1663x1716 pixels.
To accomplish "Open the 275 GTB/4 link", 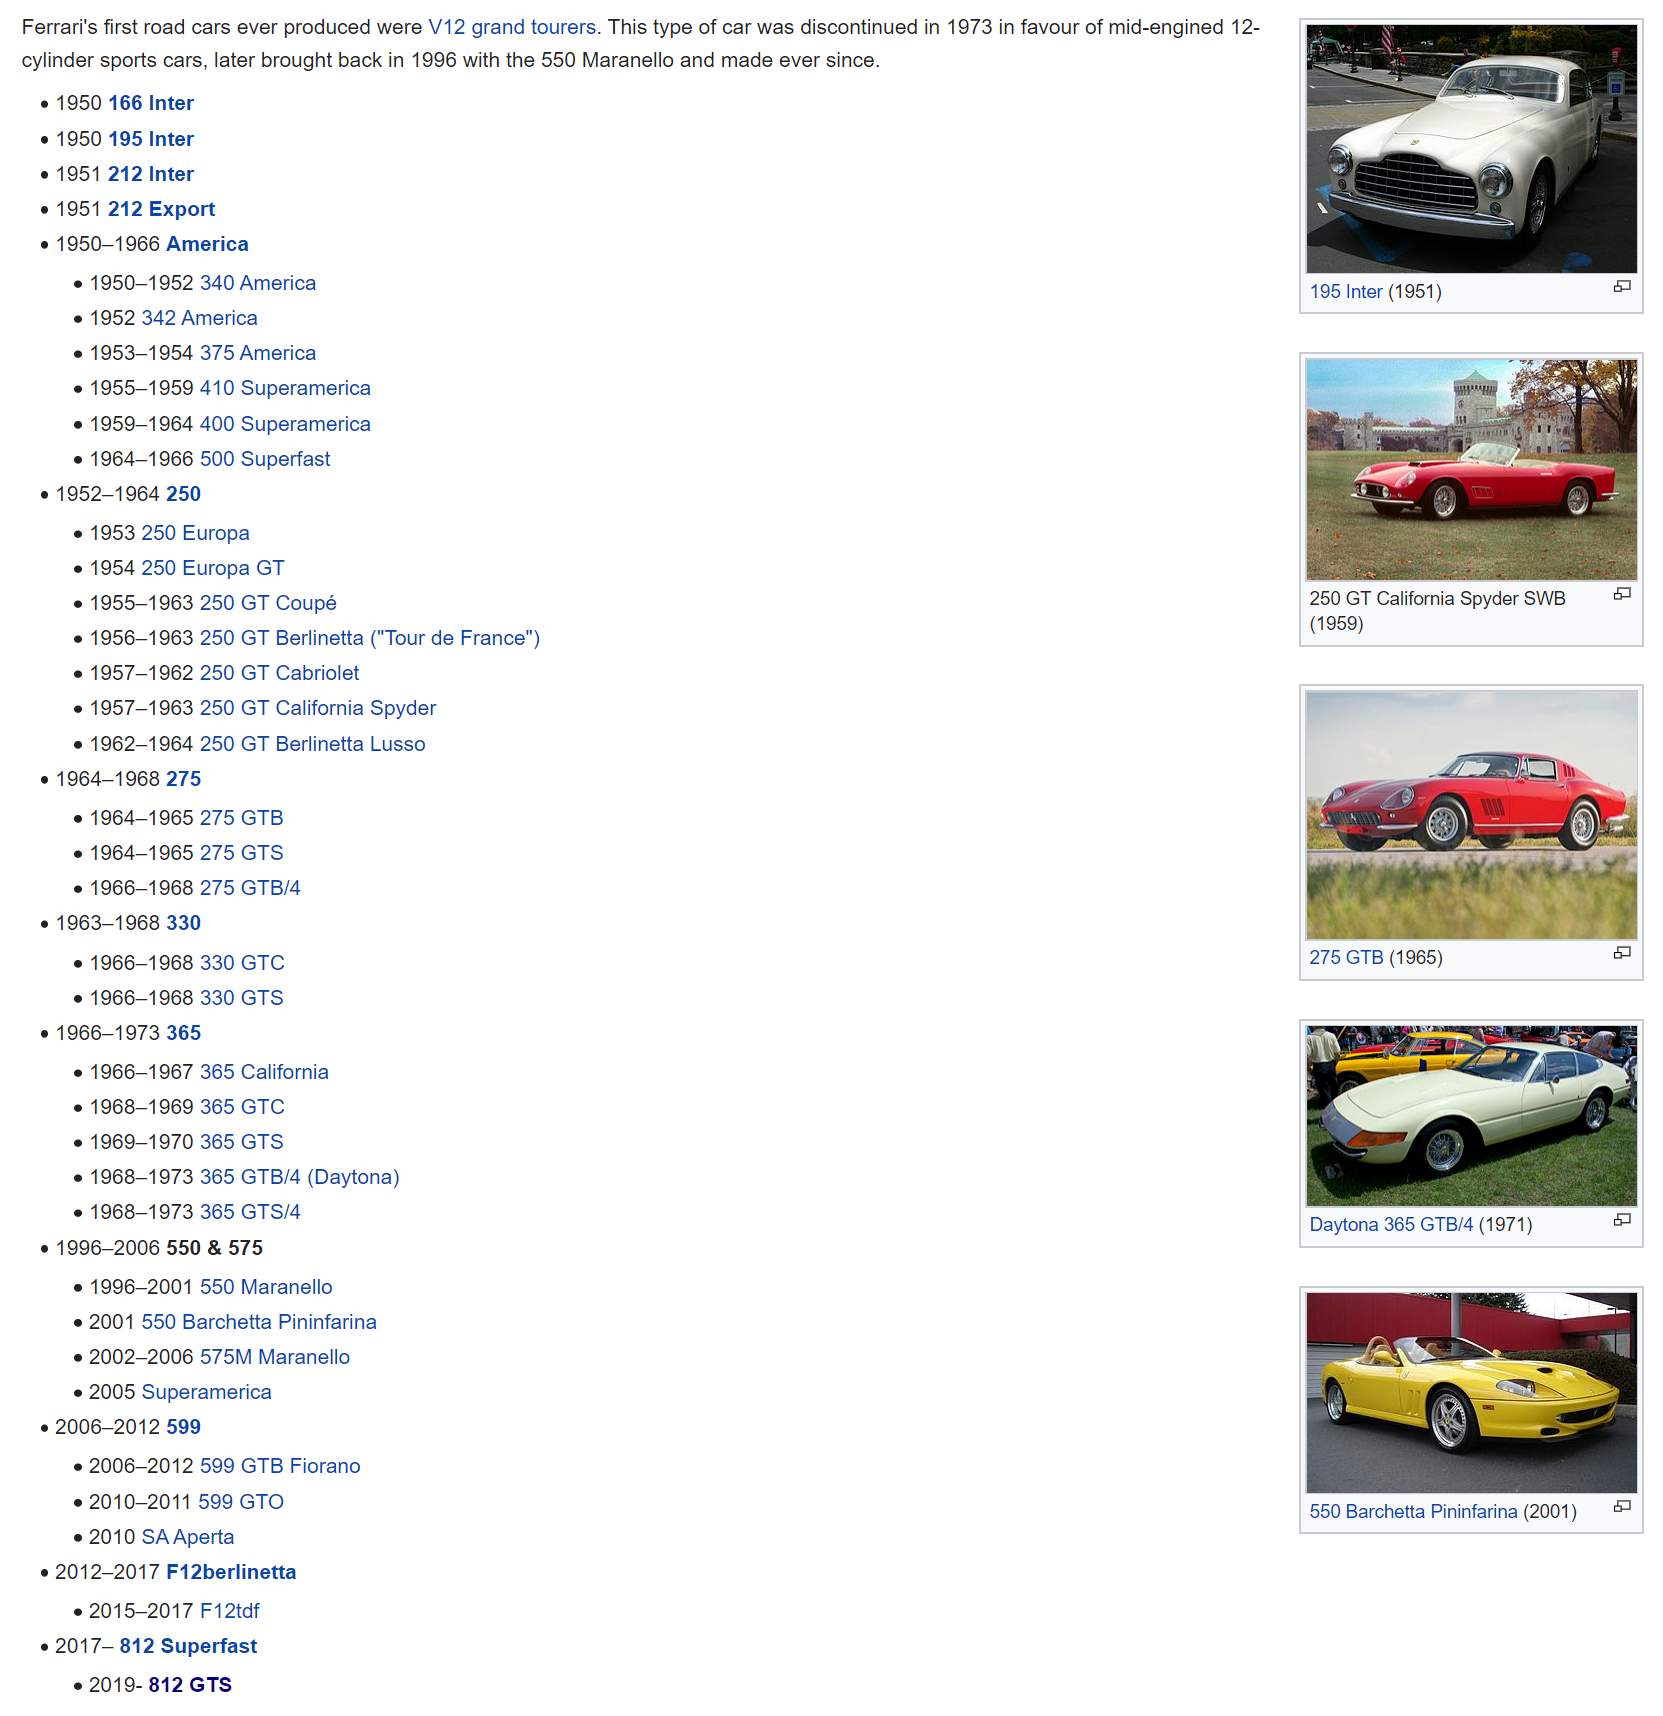I will (250, 888).
